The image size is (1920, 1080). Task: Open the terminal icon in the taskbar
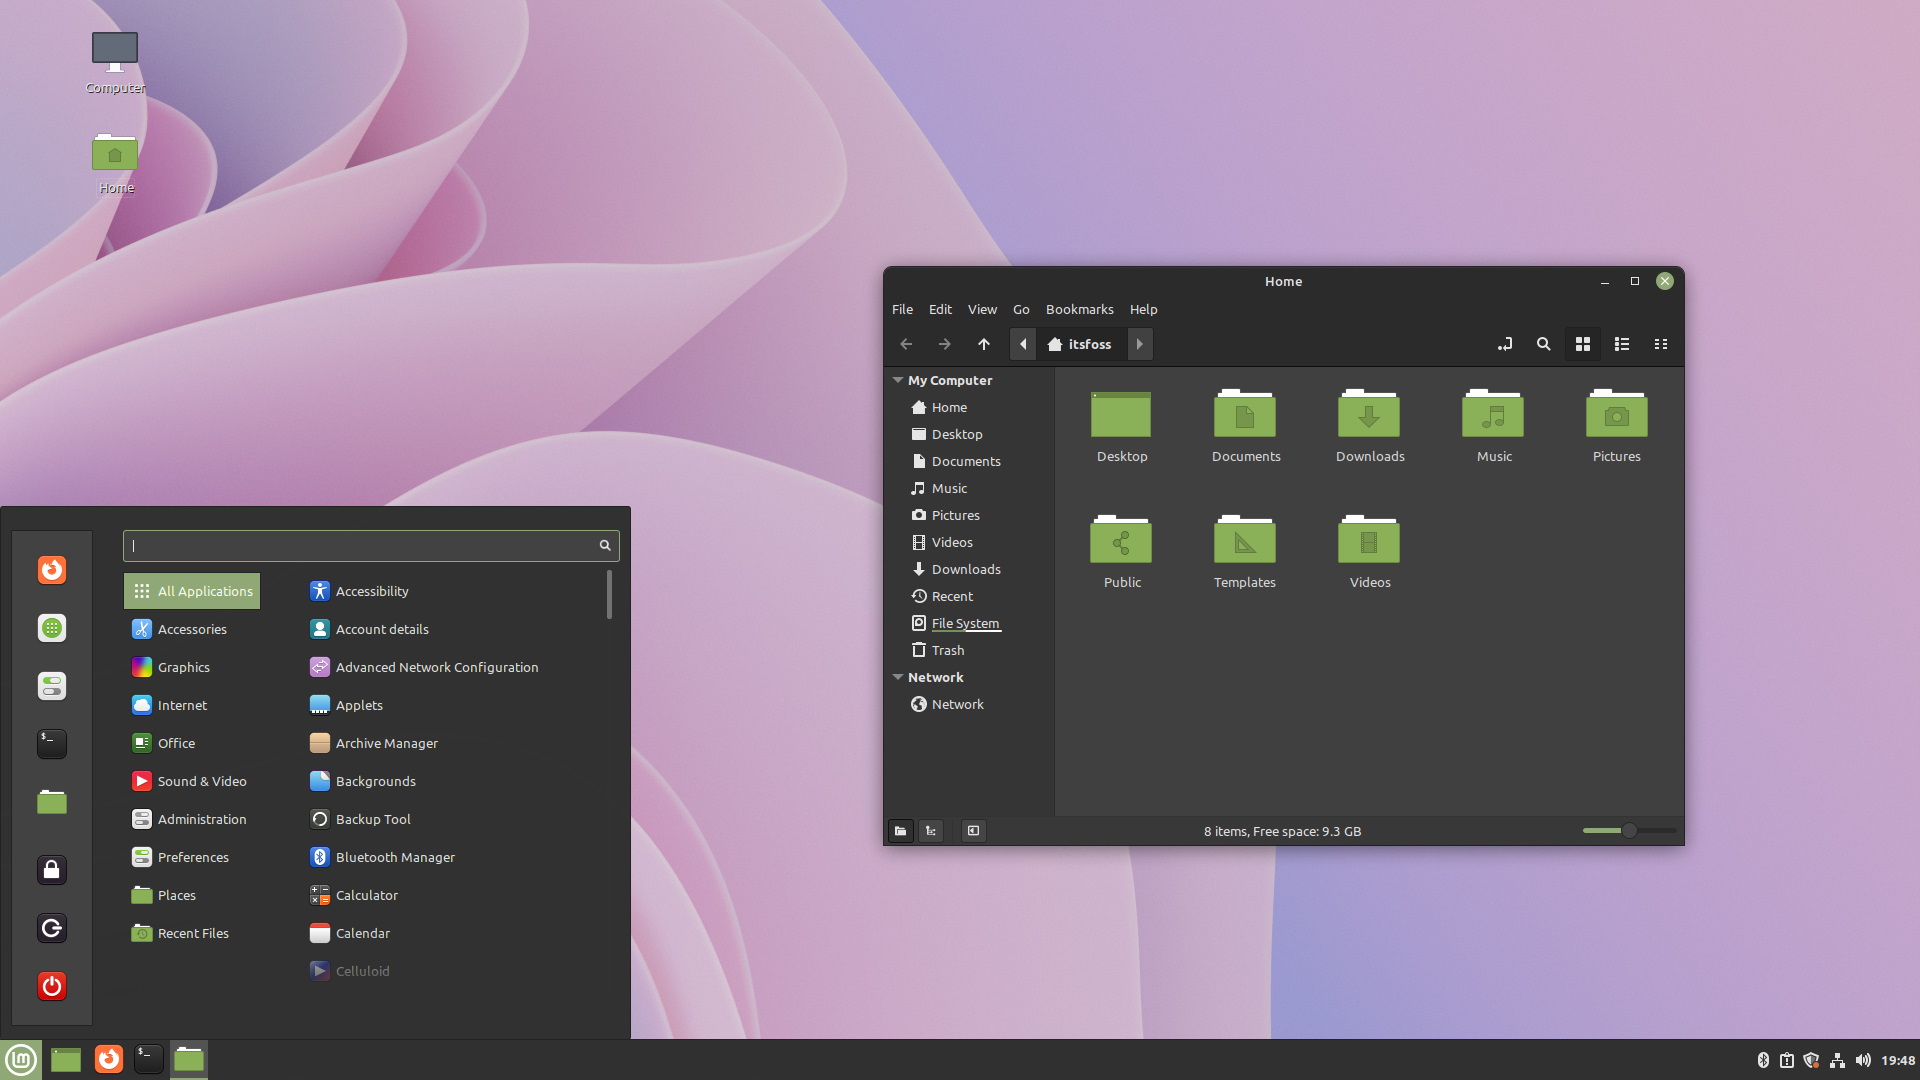point(148,1058)
